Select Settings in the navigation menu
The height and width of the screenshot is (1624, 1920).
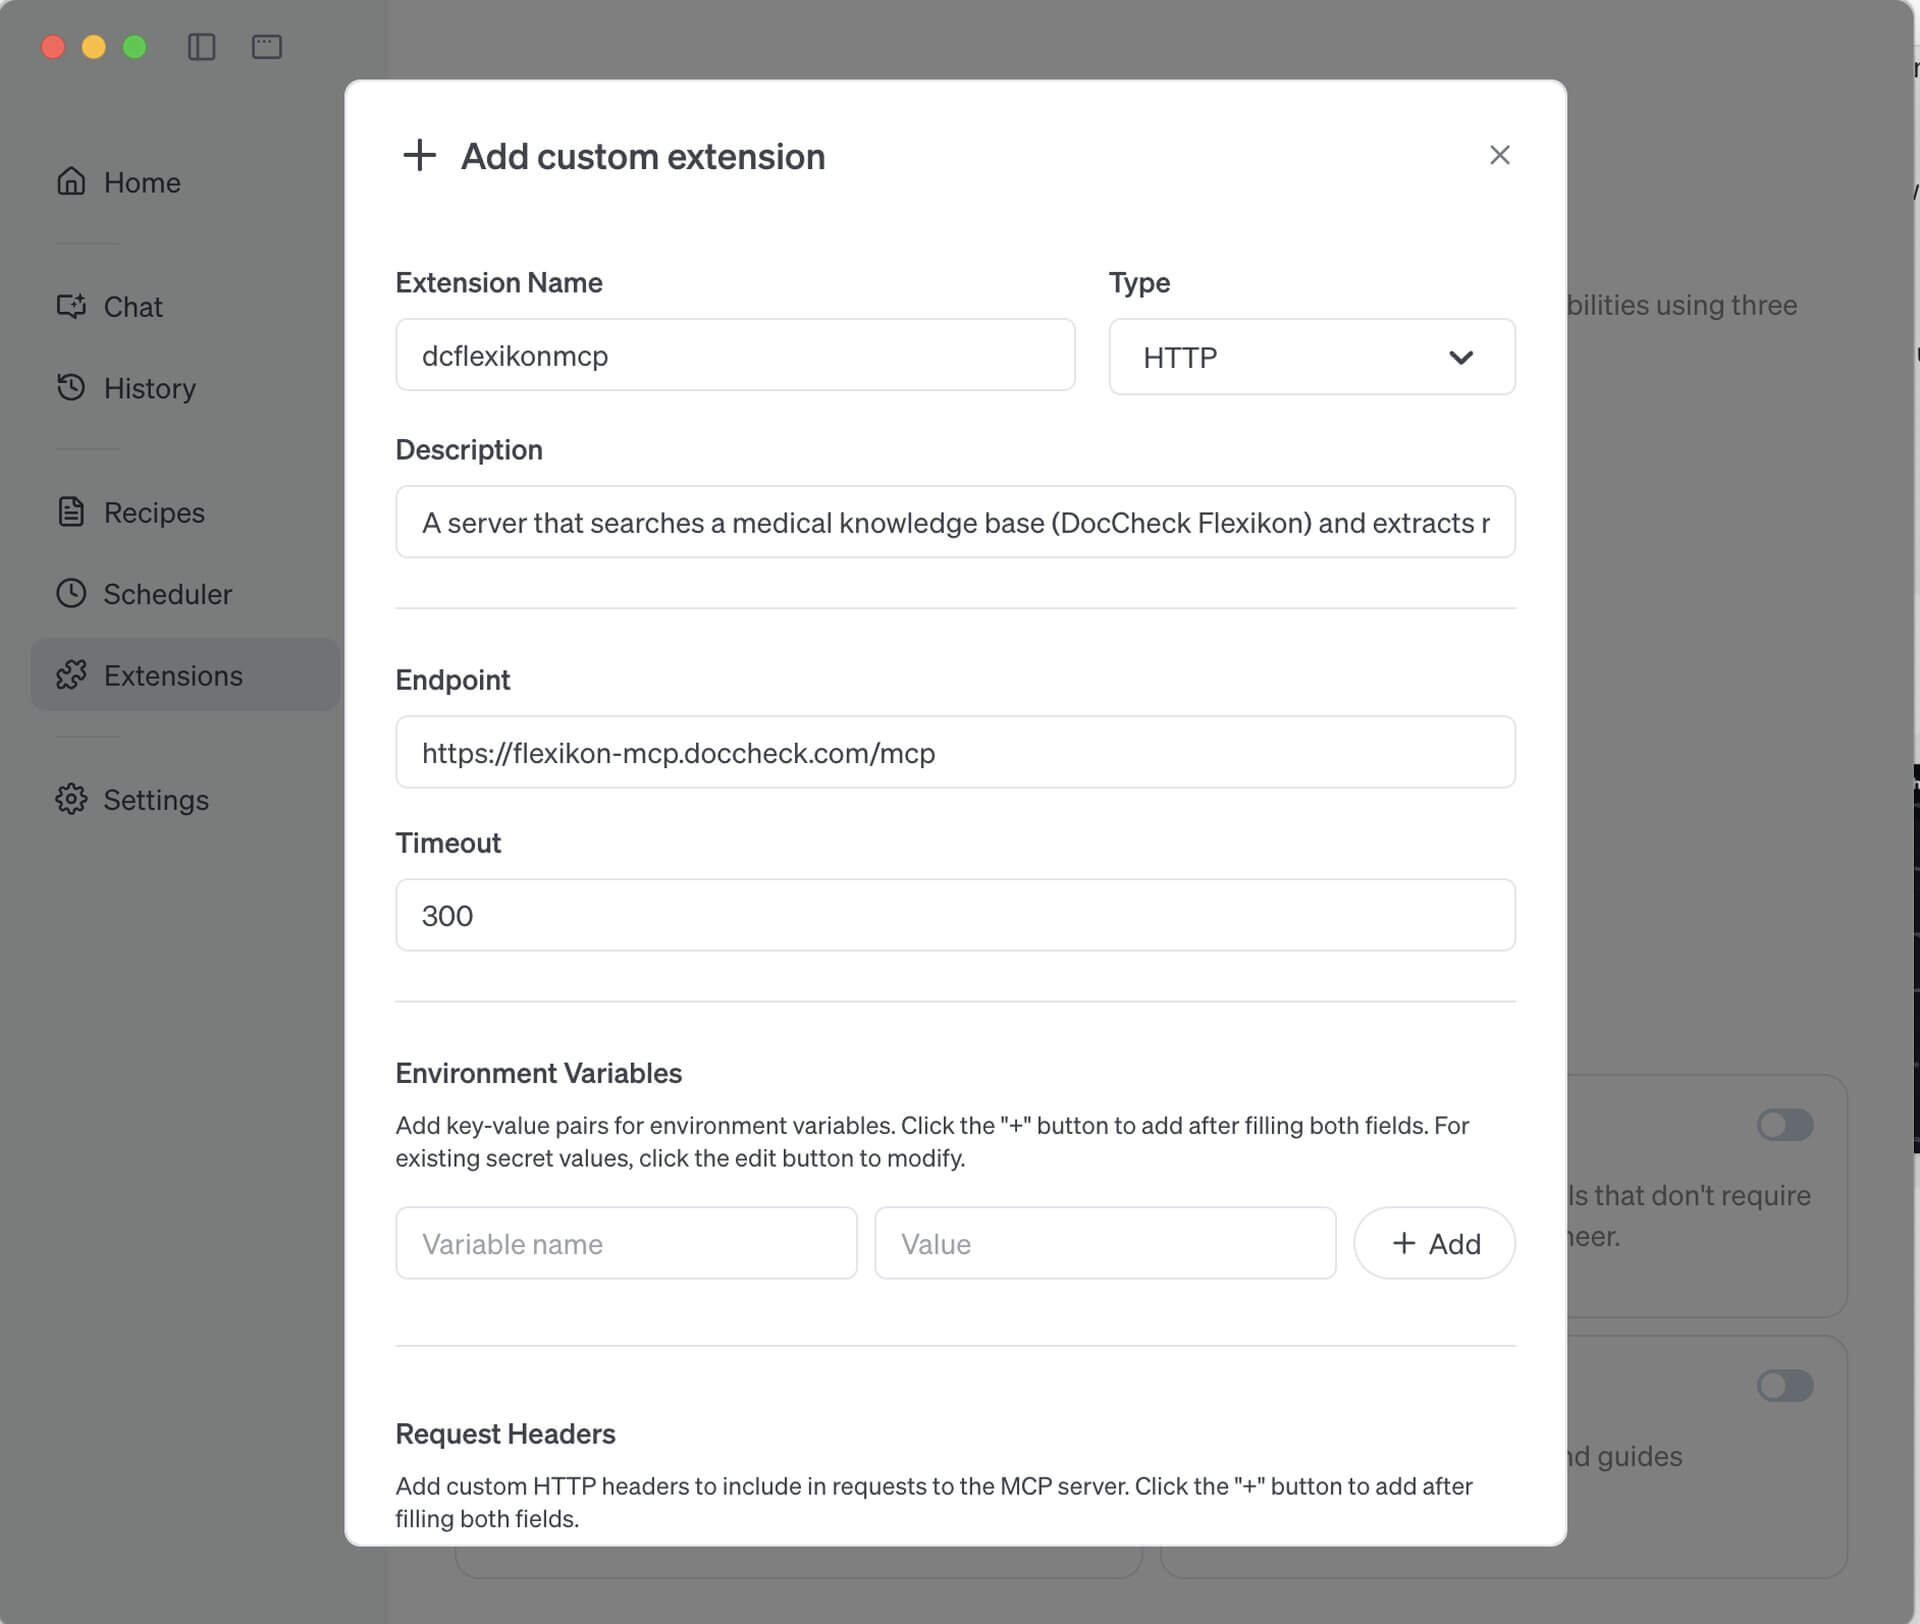pyautogui.click(x=156, y=799)
